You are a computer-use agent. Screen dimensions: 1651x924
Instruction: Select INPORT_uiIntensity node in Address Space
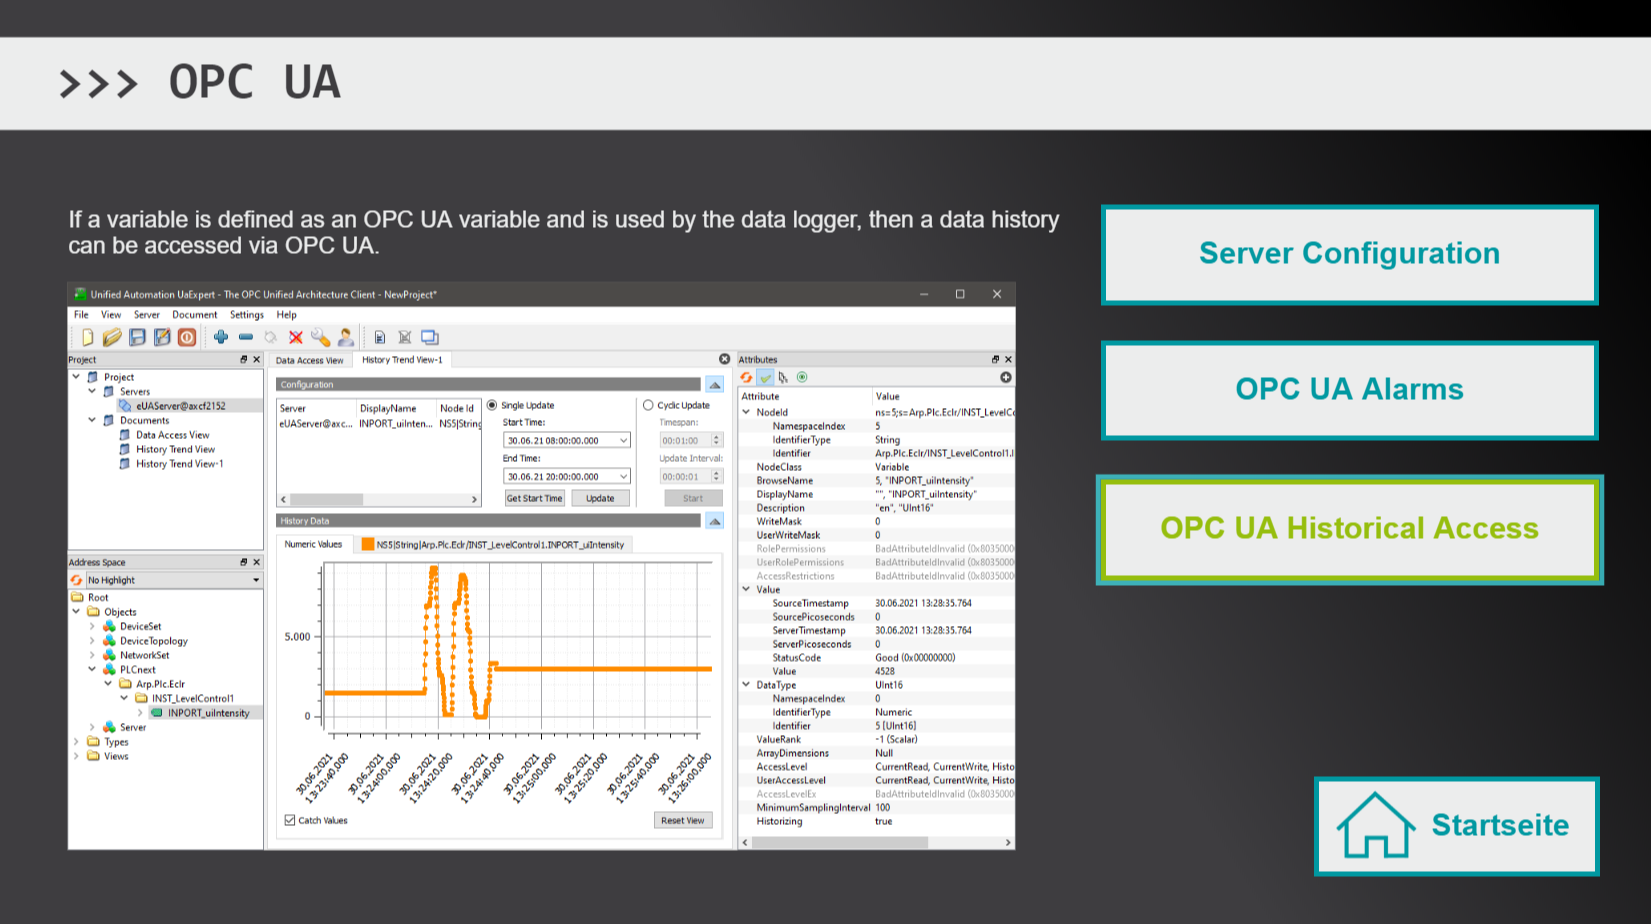point(208,713)
